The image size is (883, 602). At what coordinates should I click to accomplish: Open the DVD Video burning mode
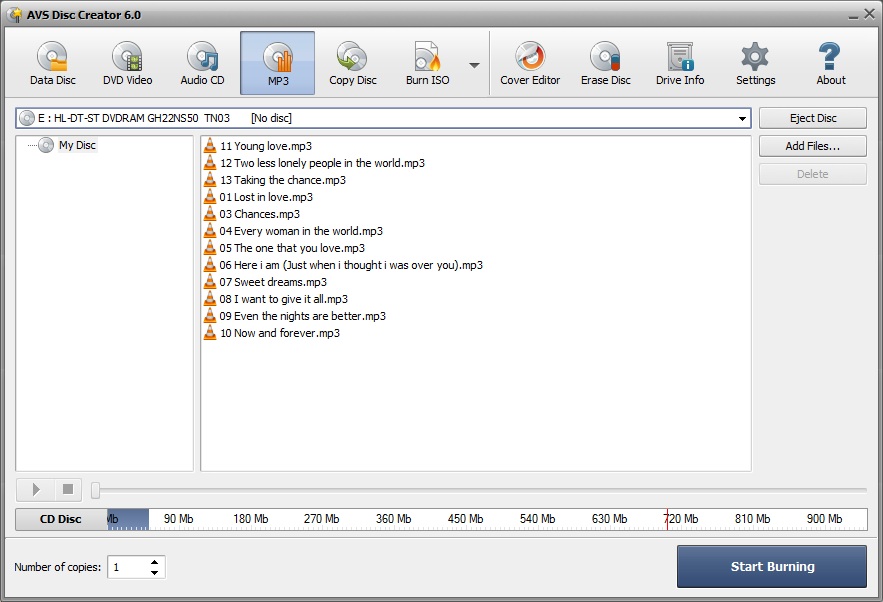127,62
